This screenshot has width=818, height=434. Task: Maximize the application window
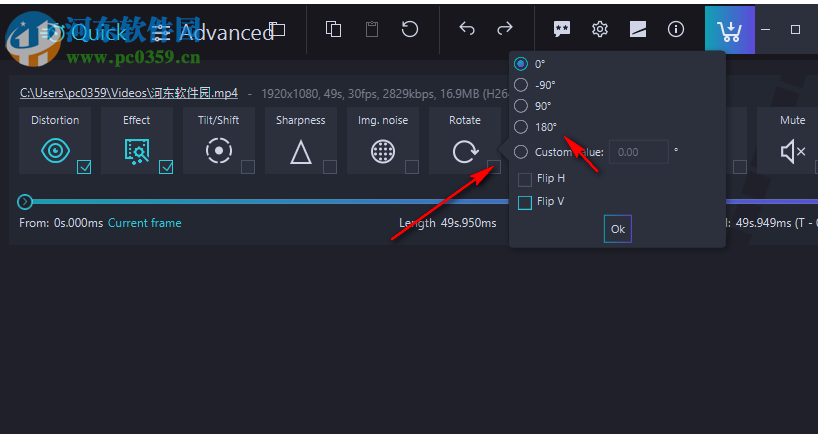click(795, 30)
